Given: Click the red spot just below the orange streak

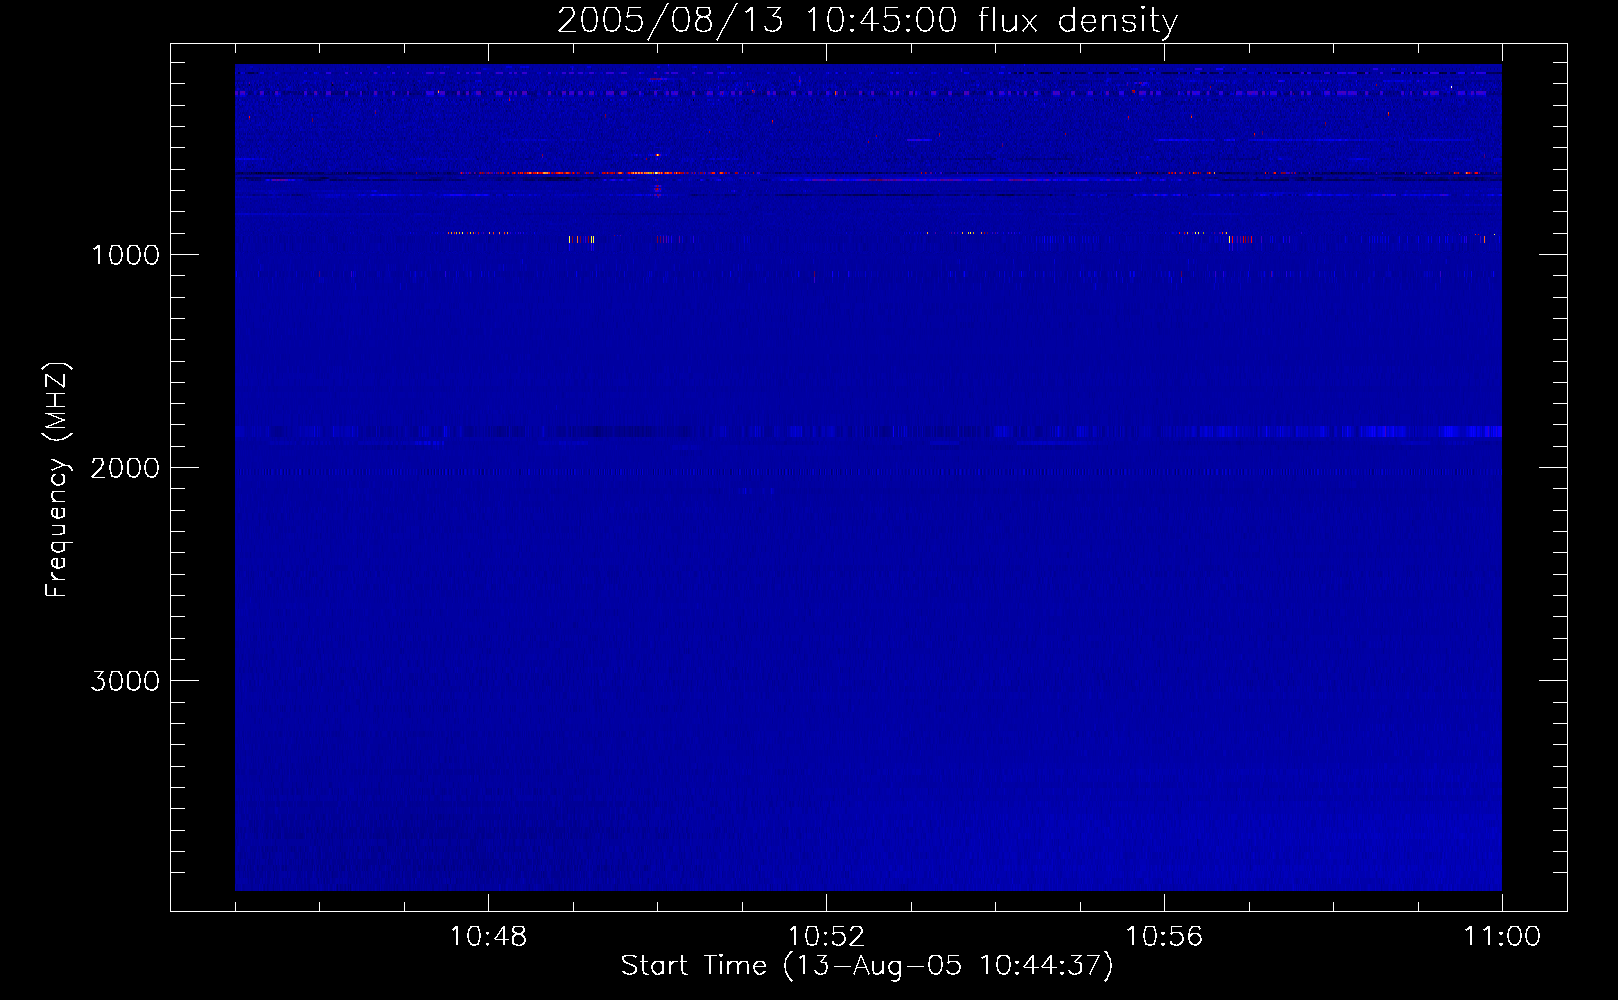Looking at the screenshot, I should [657, 187].
